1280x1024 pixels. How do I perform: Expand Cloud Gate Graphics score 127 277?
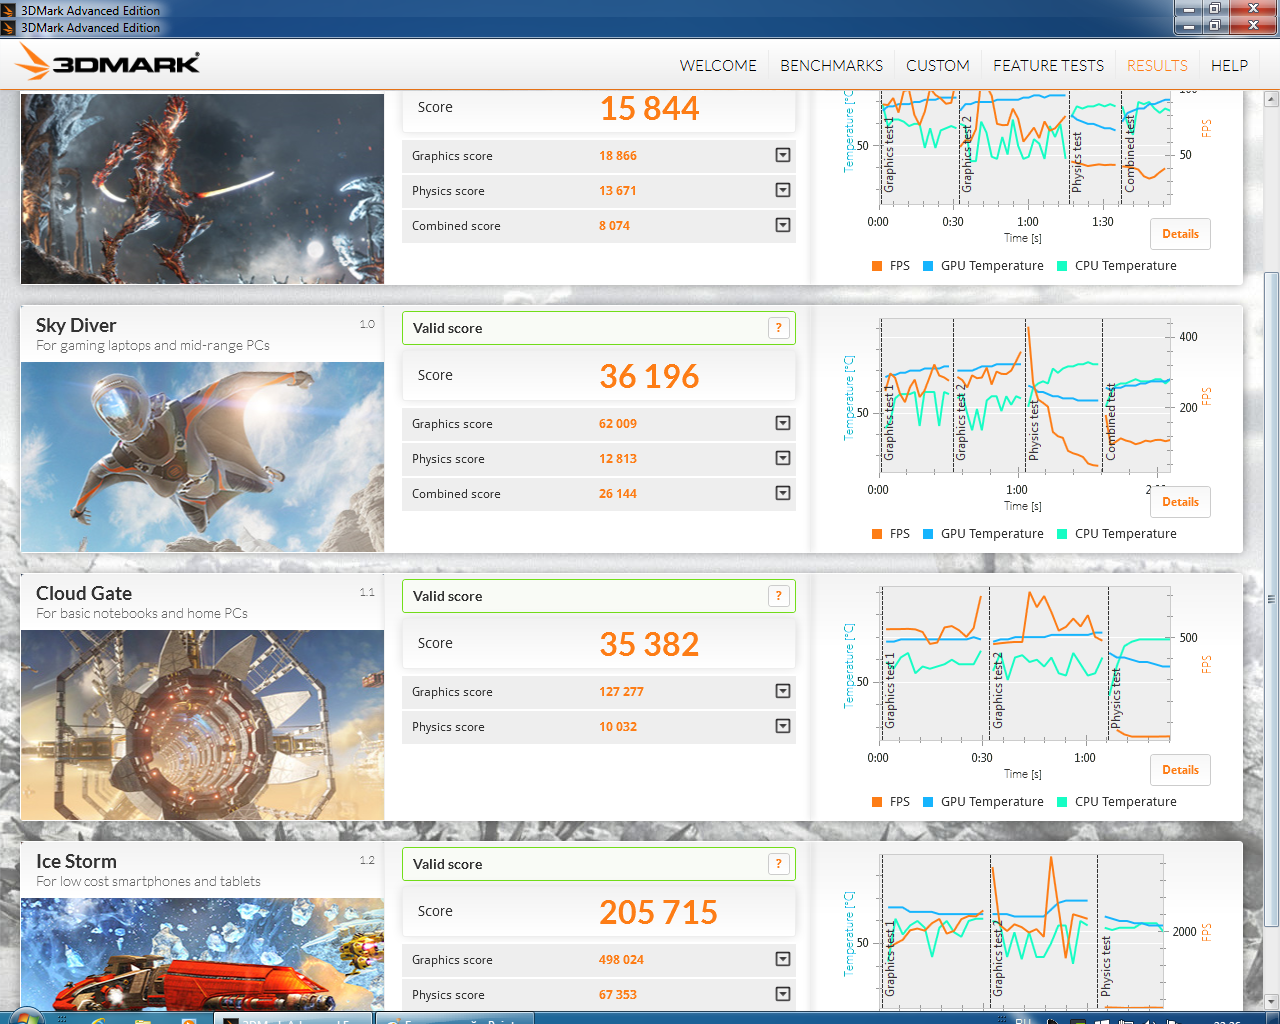[783, 691]
